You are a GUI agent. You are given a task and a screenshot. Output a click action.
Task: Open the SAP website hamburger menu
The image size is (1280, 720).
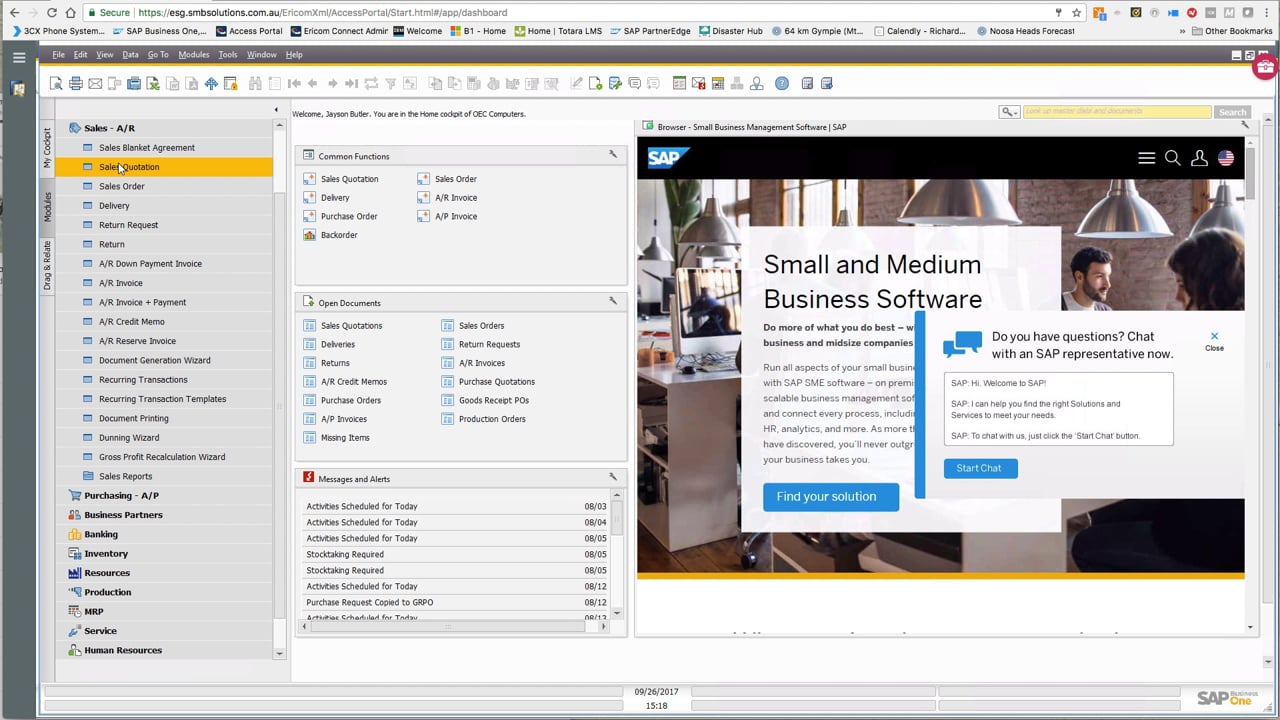click(x=1146, y=158)
